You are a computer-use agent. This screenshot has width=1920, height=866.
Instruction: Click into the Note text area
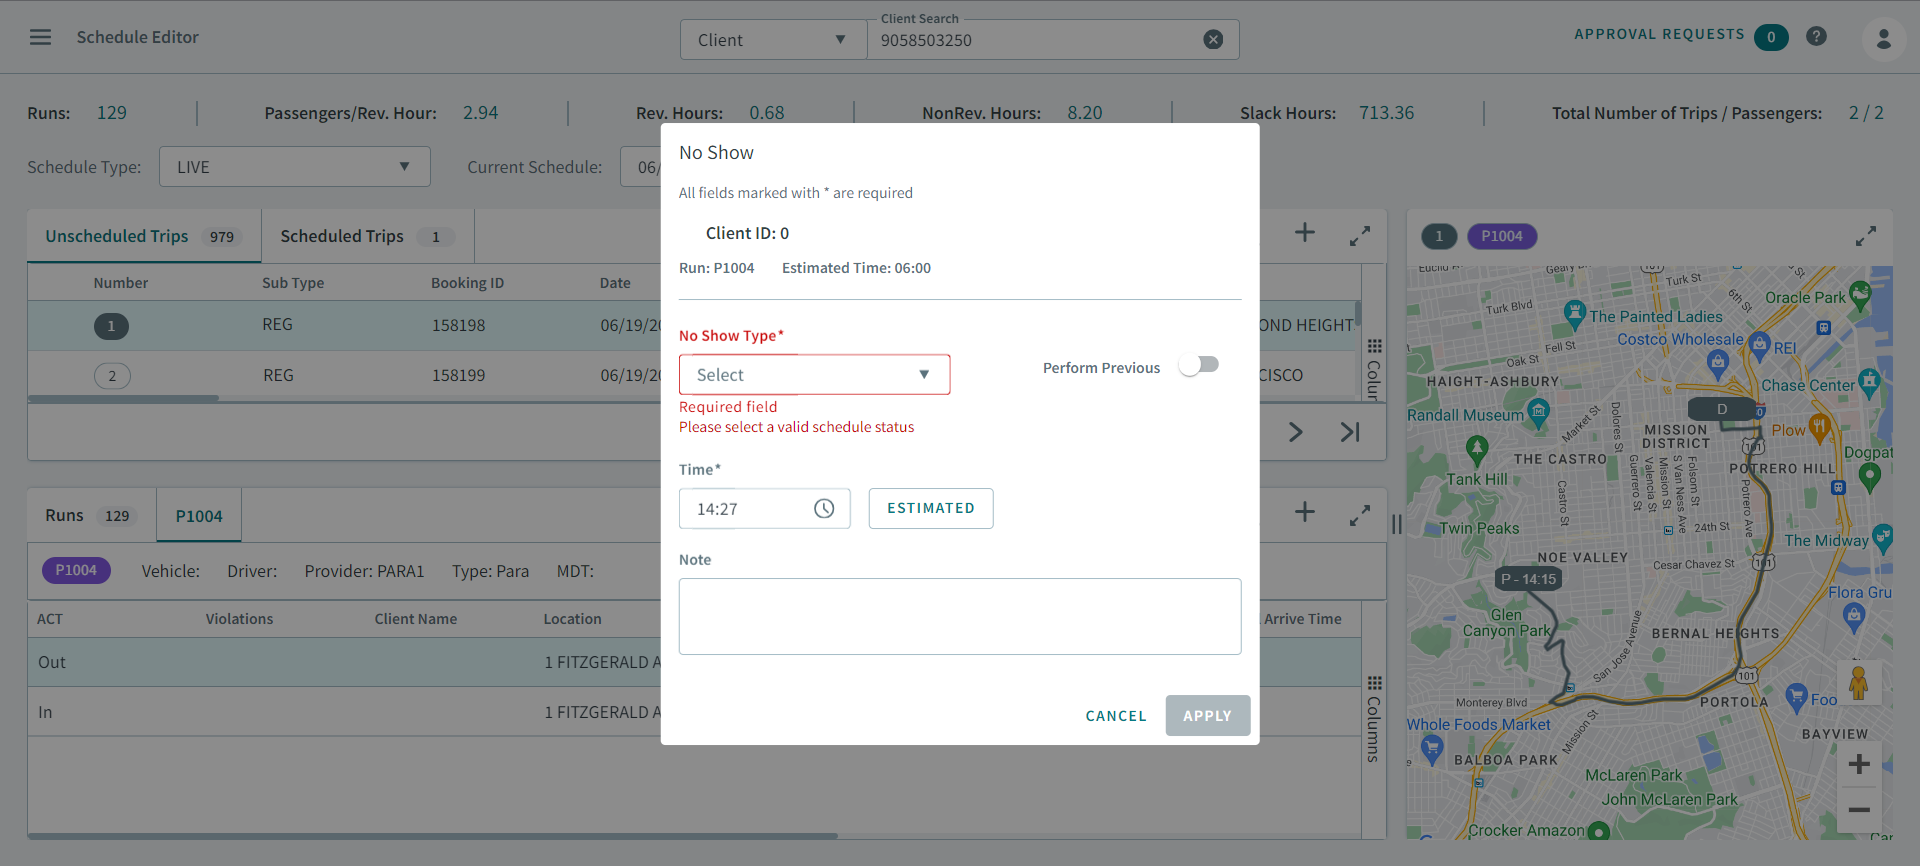point(960,616)
